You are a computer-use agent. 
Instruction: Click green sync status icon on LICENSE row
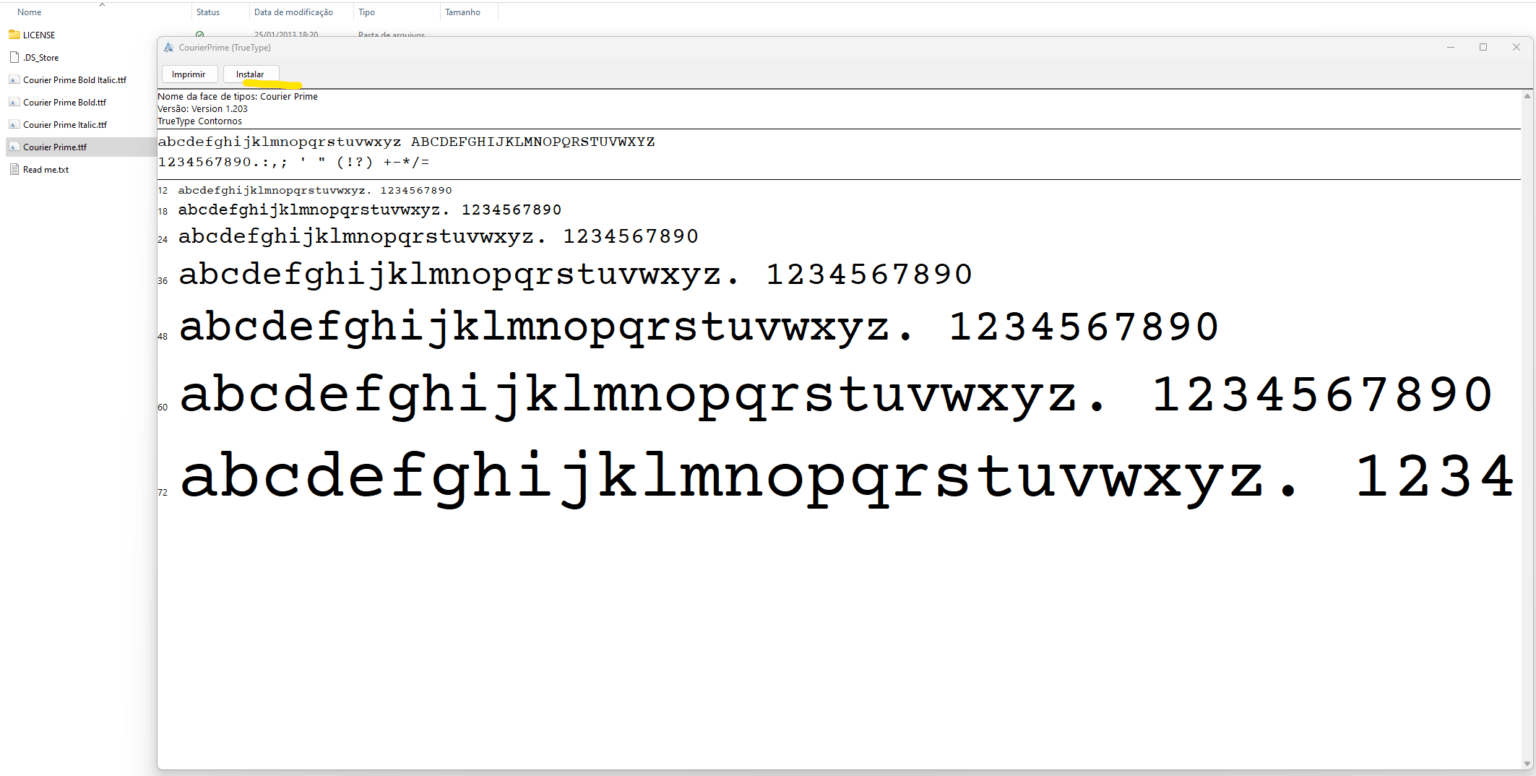click(200, 35)
